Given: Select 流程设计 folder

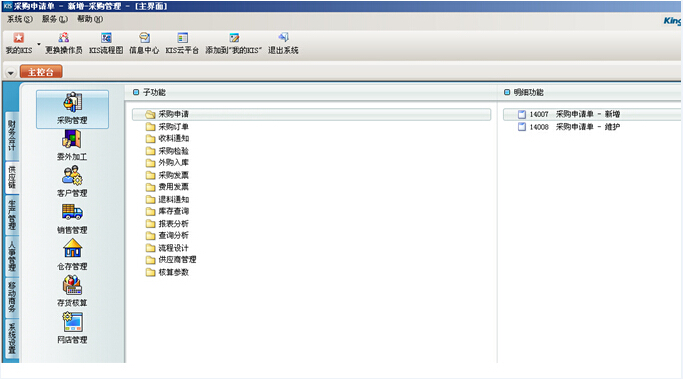Looking at the screenshot, I should point(168,248).
